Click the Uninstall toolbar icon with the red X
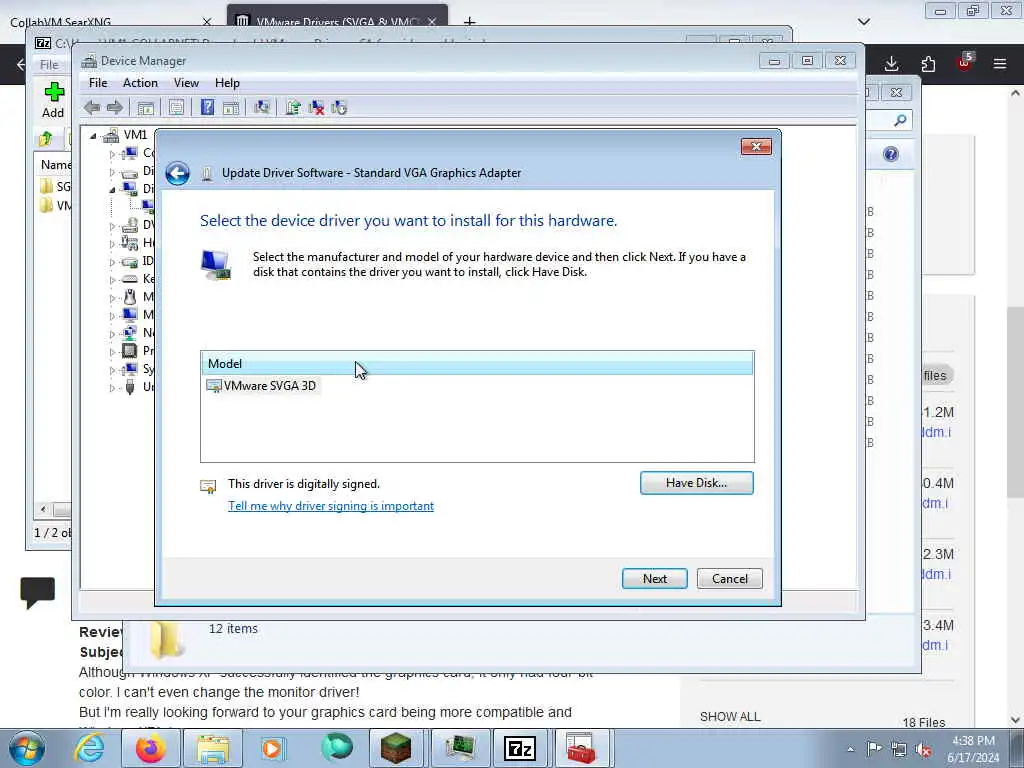 pos(316,108)
